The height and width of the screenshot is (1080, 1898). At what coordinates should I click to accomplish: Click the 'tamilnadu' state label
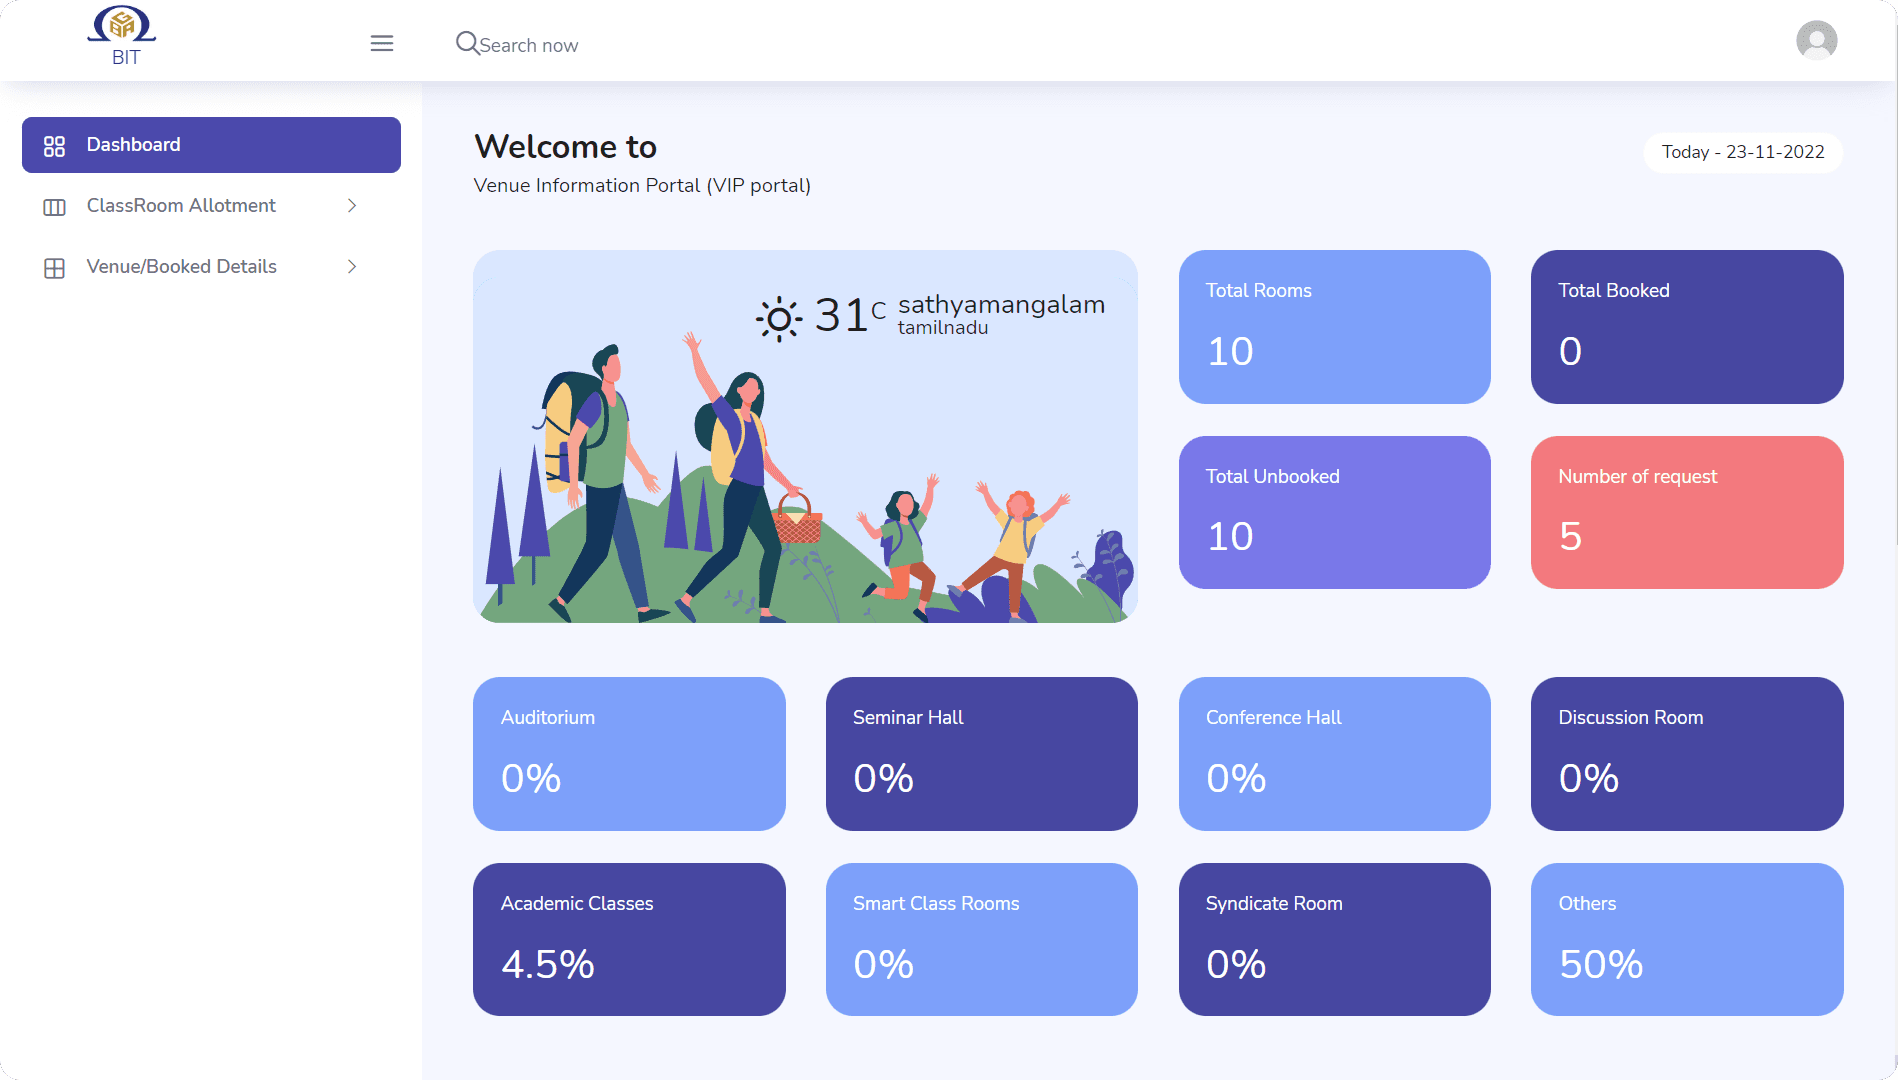coord(943,328)
